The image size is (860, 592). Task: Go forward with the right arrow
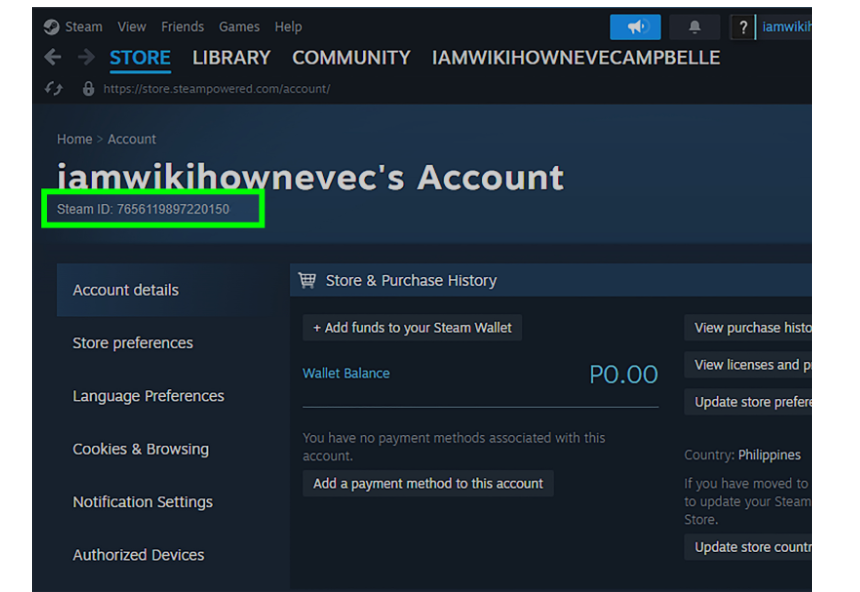pos(86,58)
